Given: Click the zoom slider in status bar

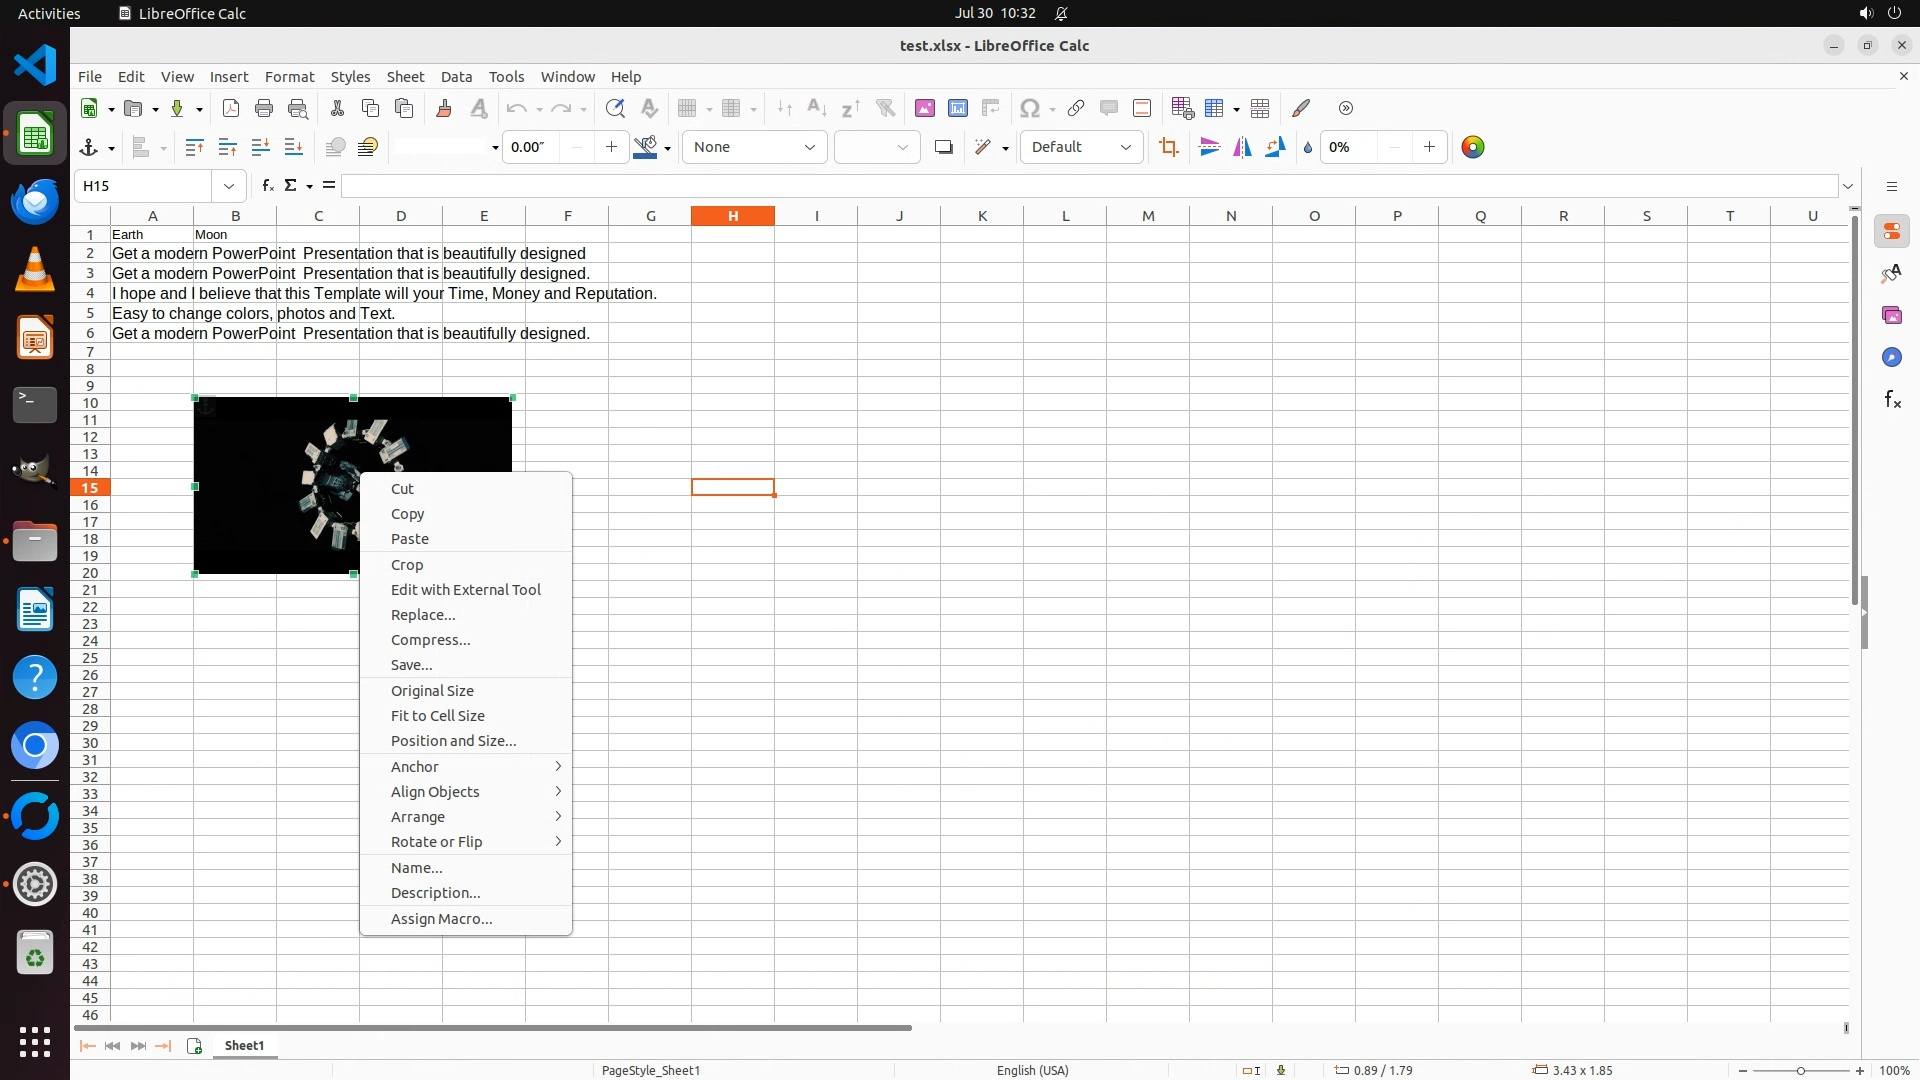Looking at the screenshot, I should click(1800, 1070).
